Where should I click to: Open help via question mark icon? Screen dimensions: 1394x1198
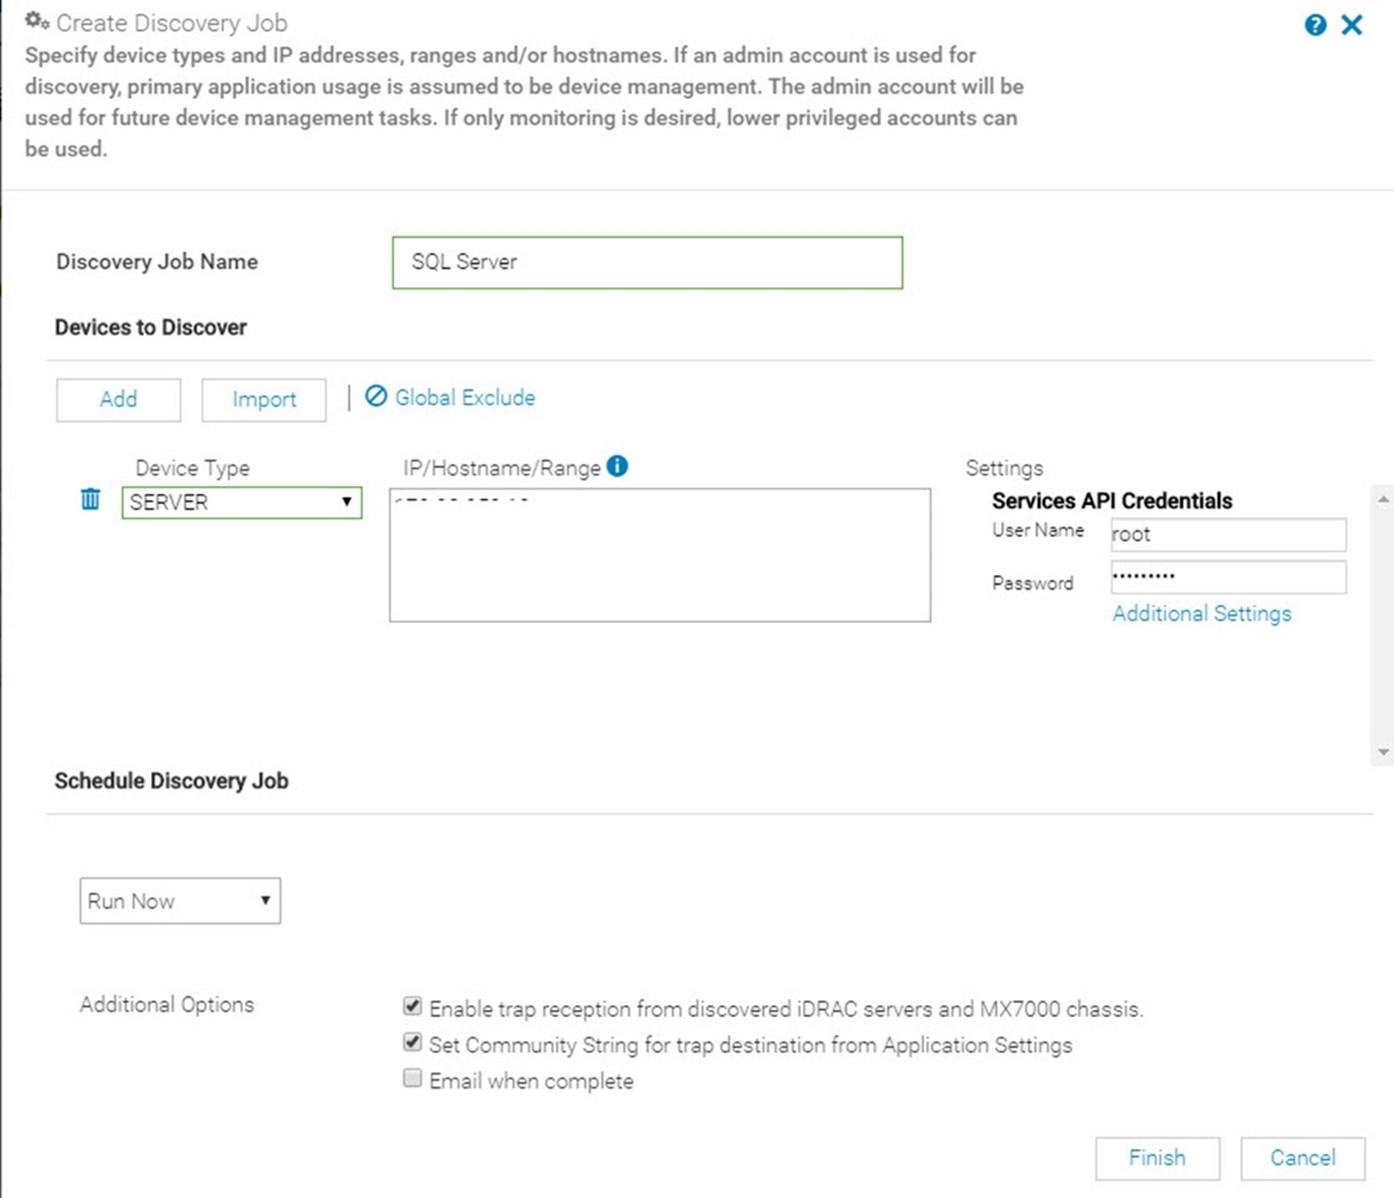[x=1315, y=25]
